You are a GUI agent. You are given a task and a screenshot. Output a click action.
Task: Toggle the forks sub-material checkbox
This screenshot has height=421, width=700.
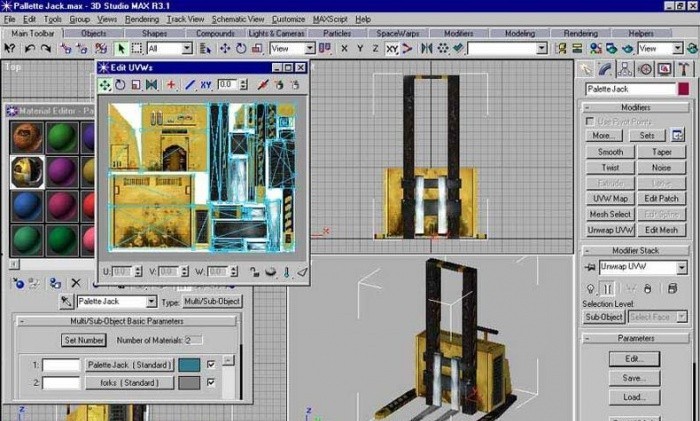click(211, 382)
